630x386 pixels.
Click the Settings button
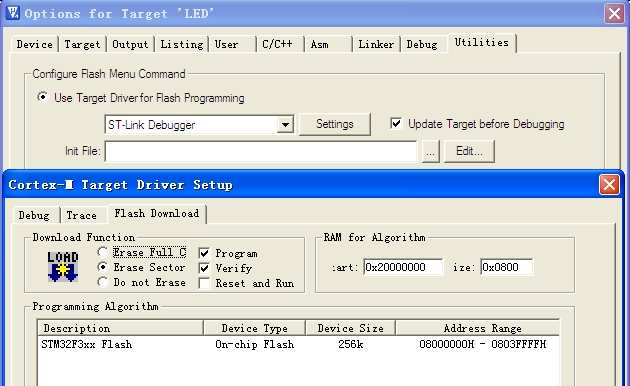tap(335, 124)
